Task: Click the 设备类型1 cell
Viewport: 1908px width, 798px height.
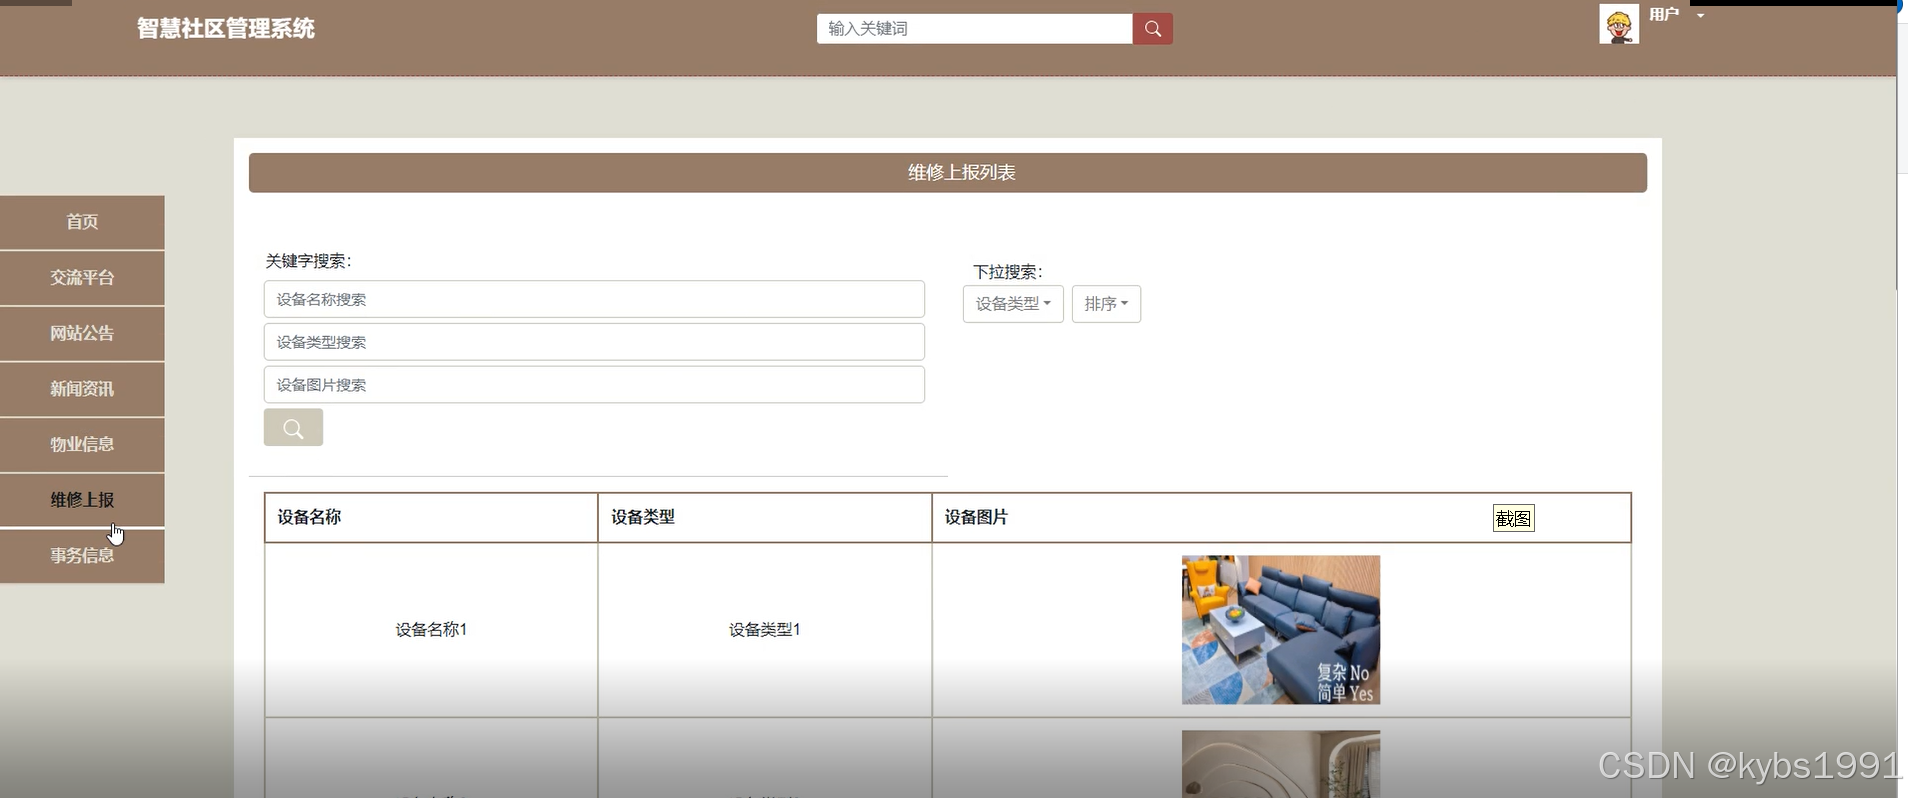Action: [x=765, y=630]
